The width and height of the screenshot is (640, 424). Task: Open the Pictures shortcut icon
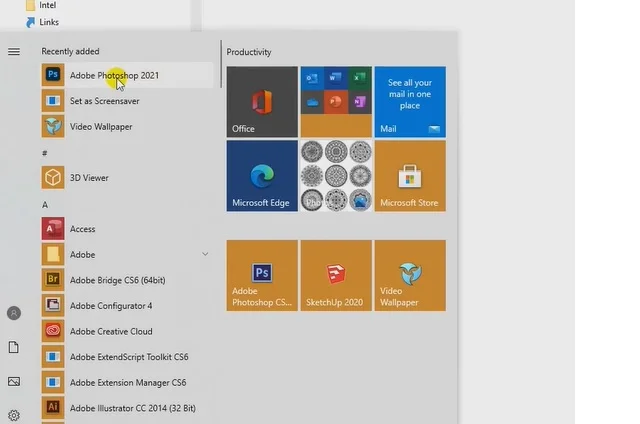[x=14, y=382]
